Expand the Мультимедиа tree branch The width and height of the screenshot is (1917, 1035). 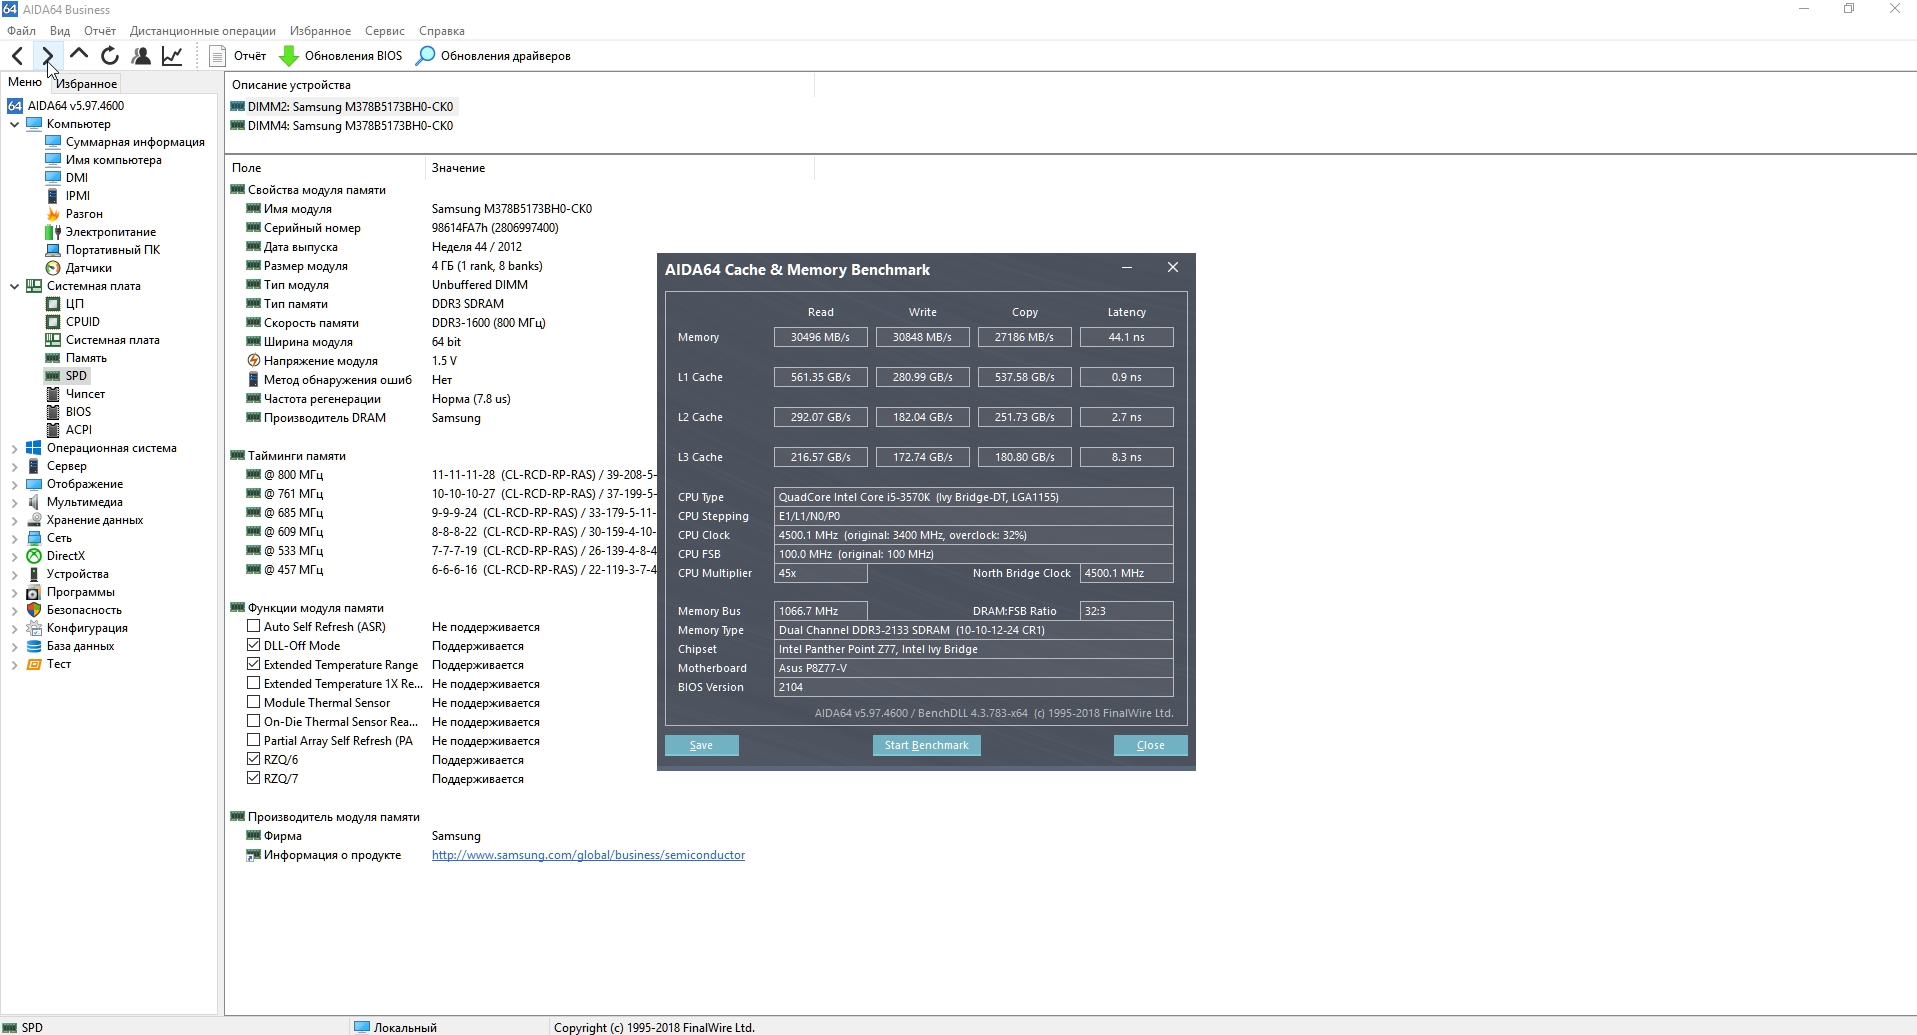pyautogui.click(x=15, y=502)
